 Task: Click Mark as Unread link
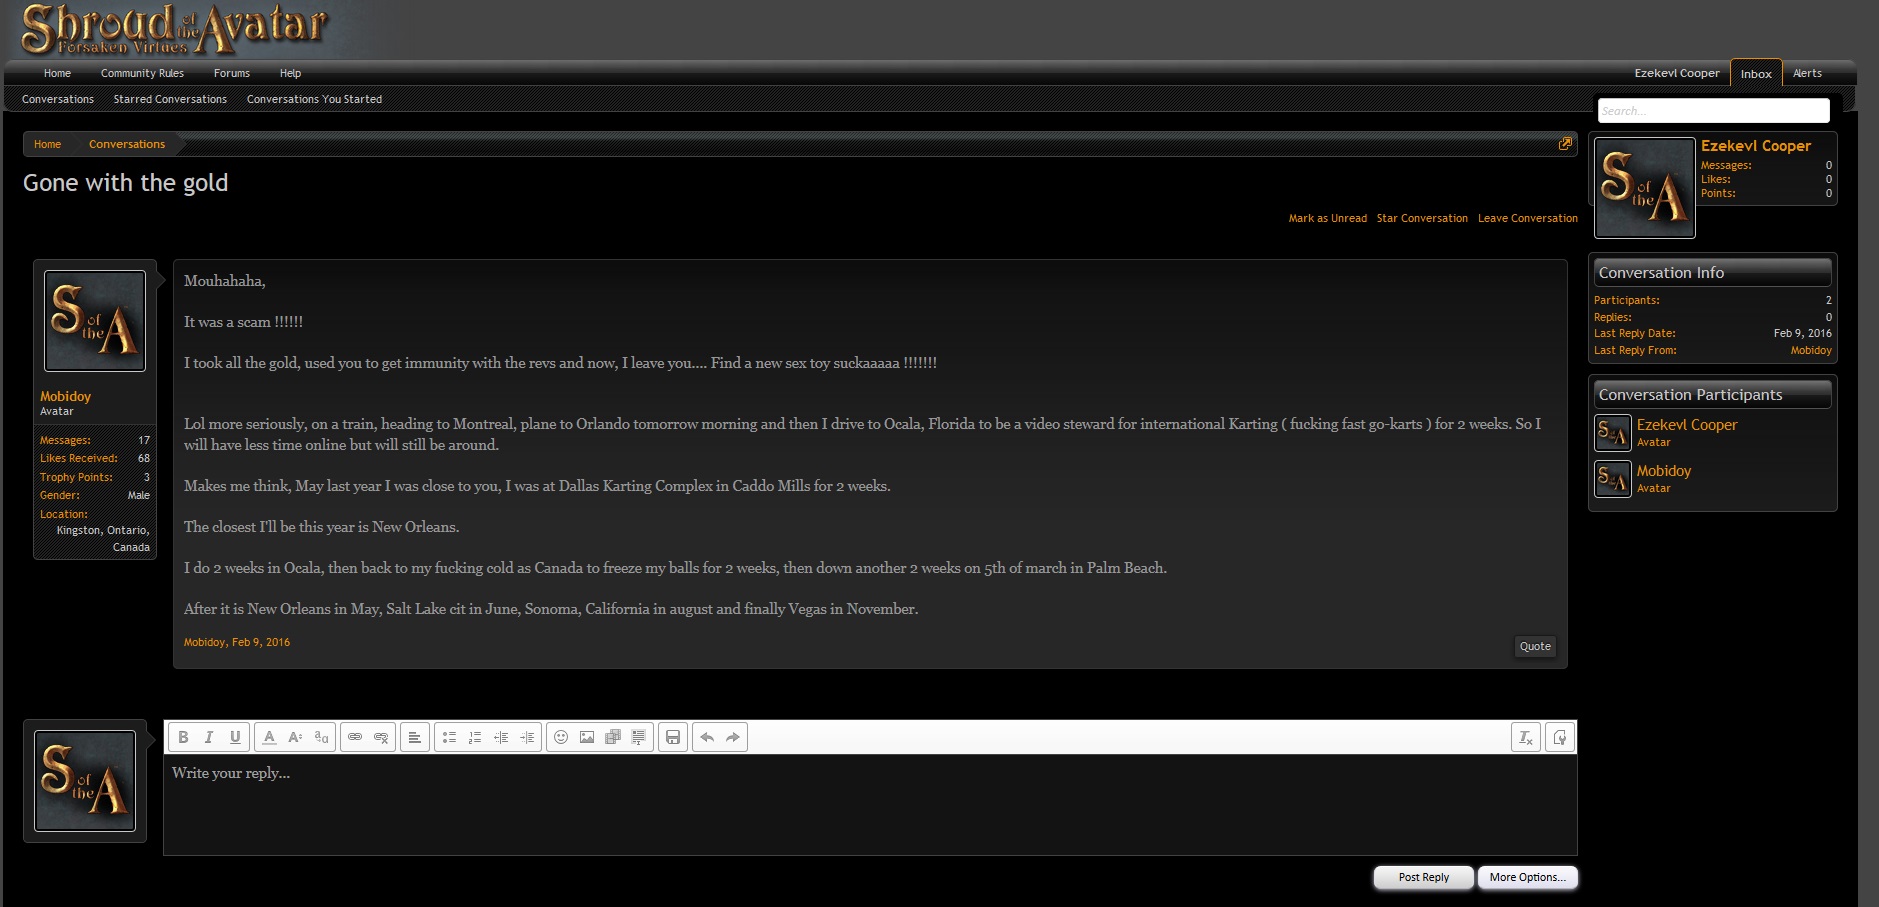[1327, 218]
